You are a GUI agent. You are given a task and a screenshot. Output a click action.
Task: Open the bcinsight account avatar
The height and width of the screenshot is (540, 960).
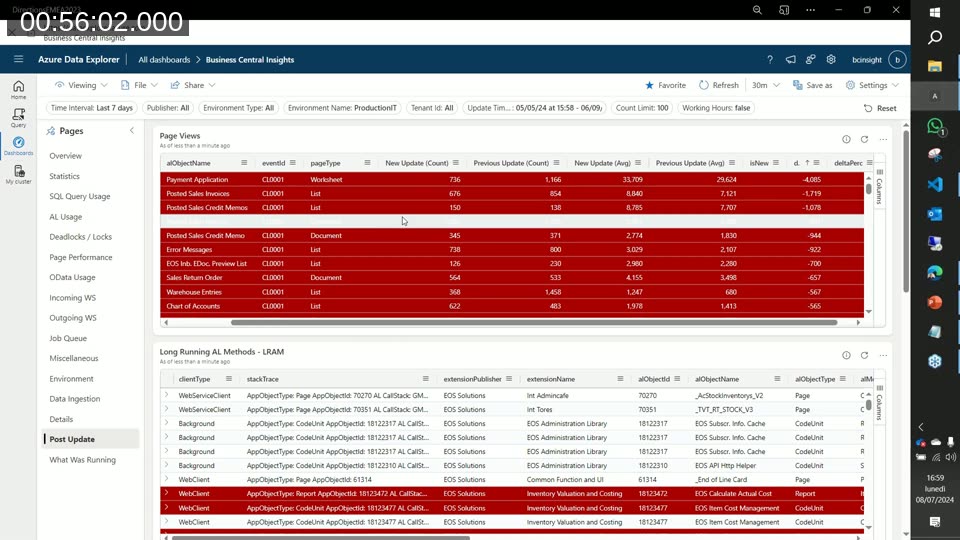[x=897, y=59]
